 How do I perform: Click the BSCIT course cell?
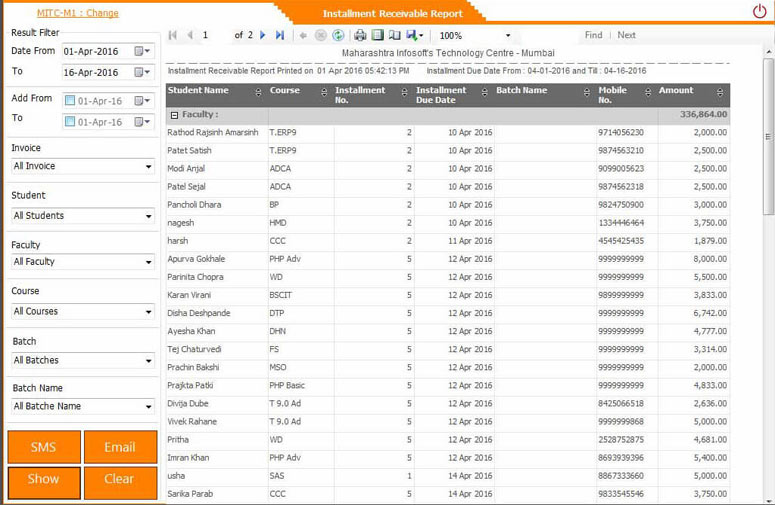(x=280, y=295)
